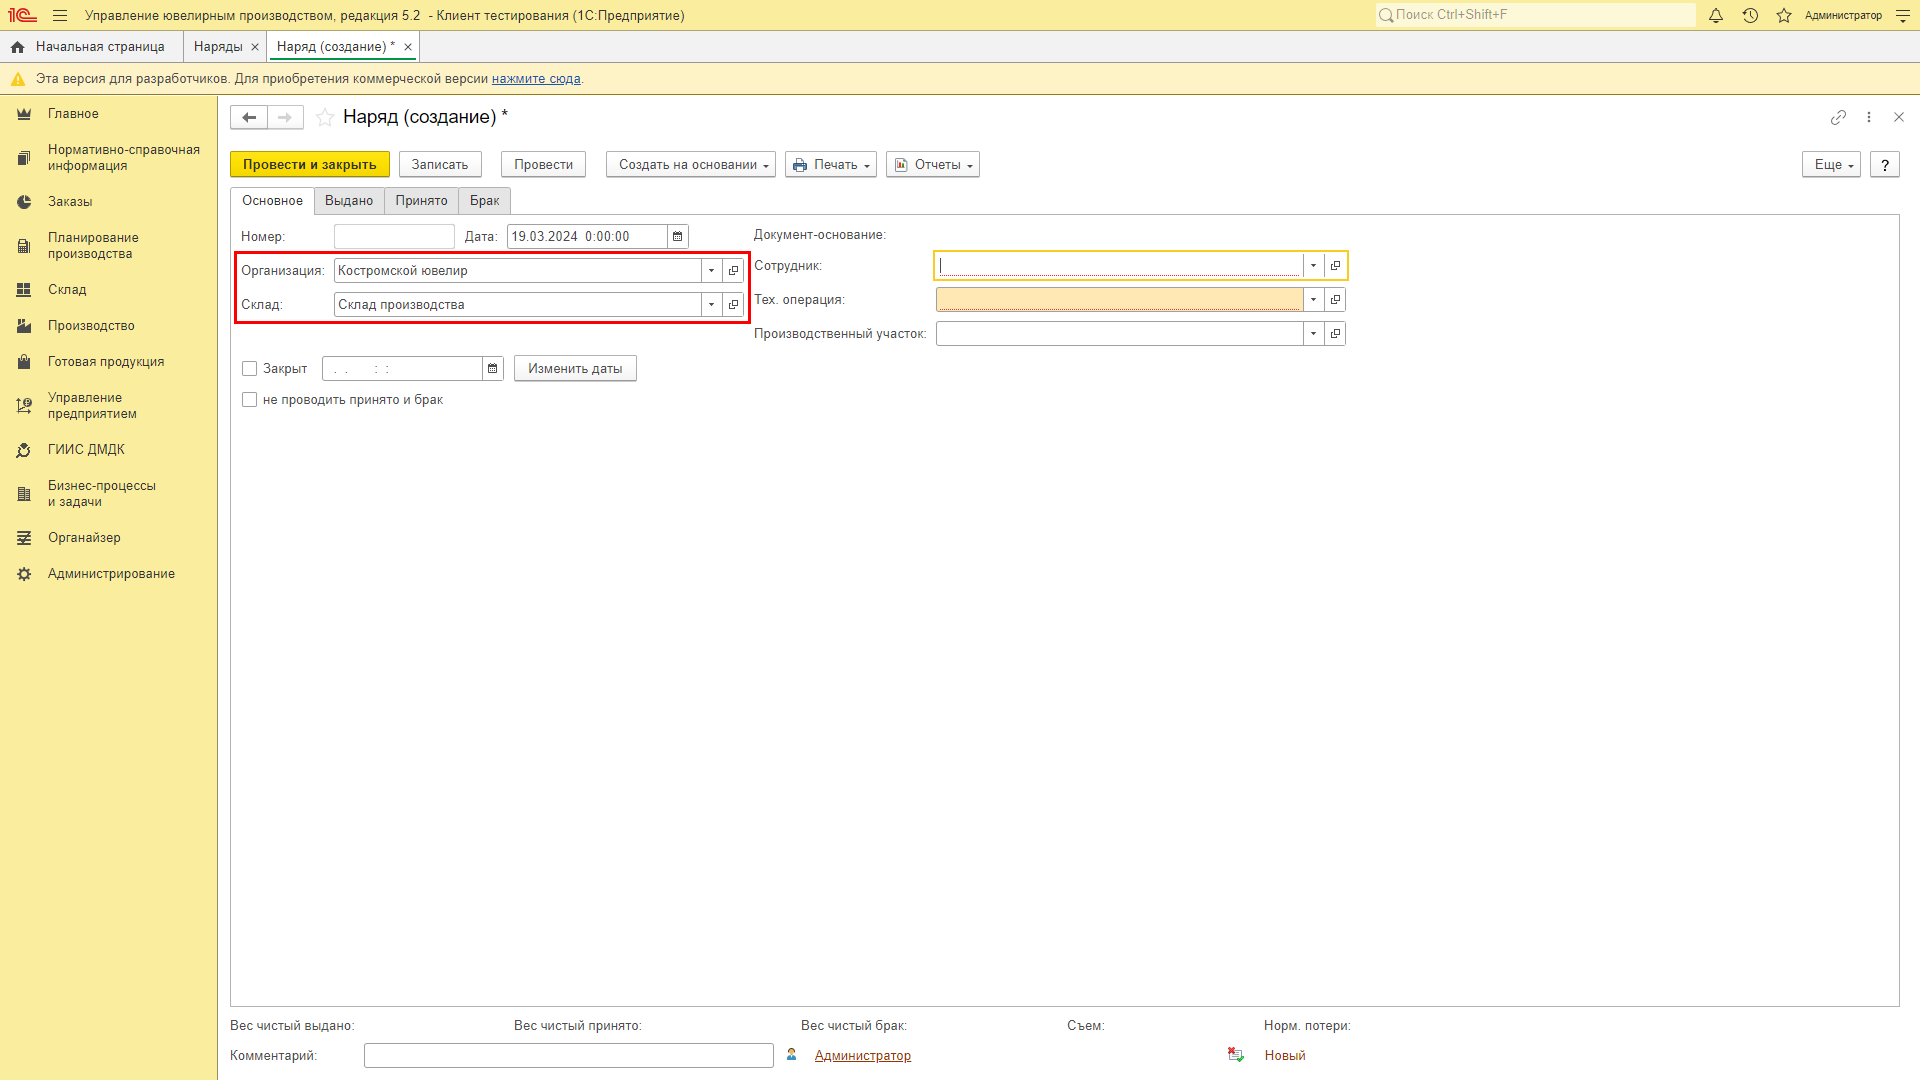The height and width of the screenshot is (1080, 1920).
Task: Go back with the left arrow button
Action: tap(249, 118)
